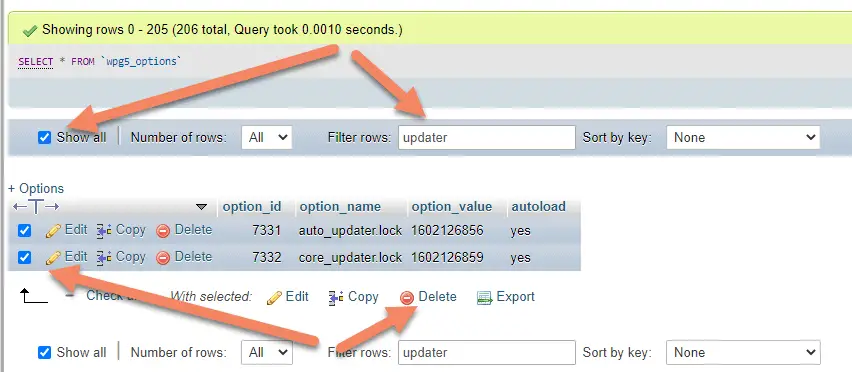Open bottom Sort by key dropdown
The width and height of the screenshot is (852, 372).
tap(743, 352)
